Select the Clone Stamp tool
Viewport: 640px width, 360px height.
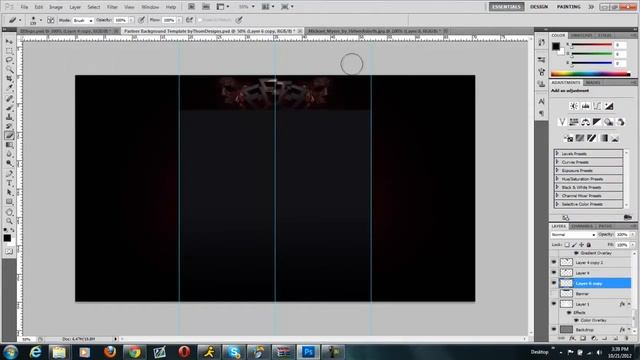pyautogui.click(x=9, y=117)
